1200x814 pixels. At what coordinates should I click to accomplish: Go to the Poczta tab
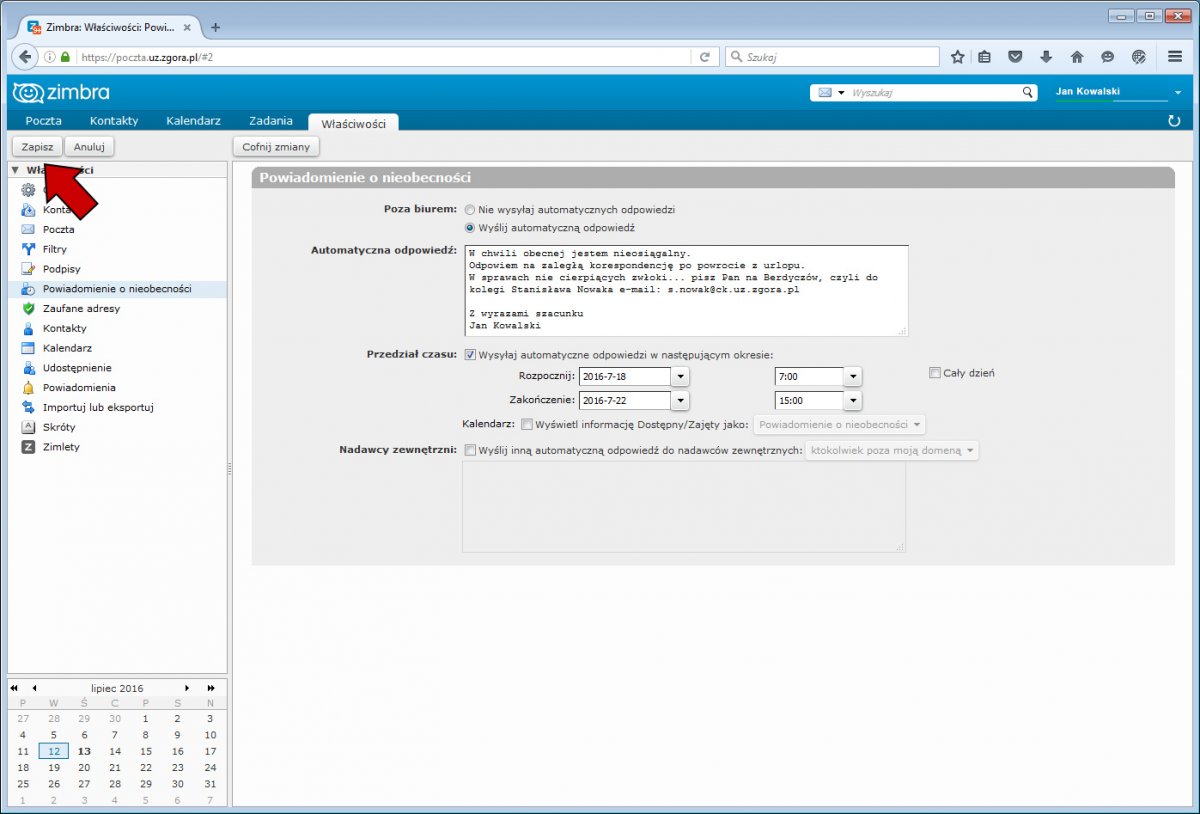tap(43, 121)
